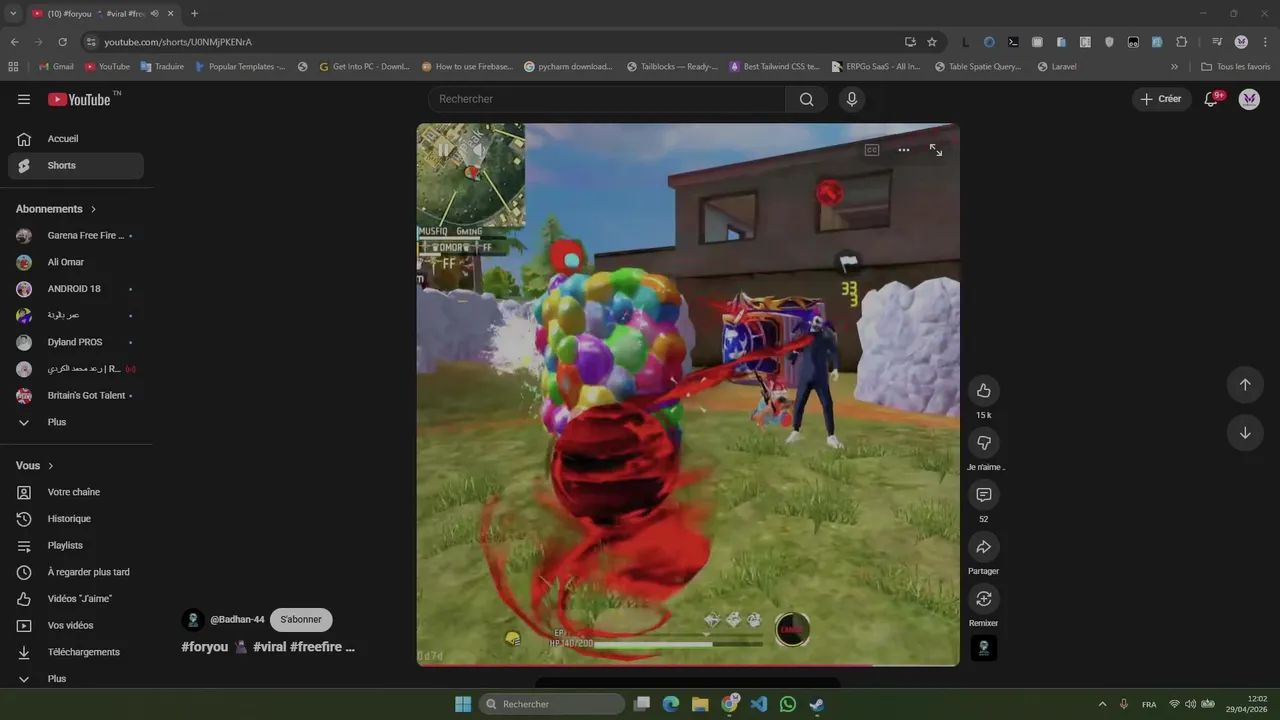Open the @Badhan-44 channel link
1280x720 pixels.
(237, 619)
